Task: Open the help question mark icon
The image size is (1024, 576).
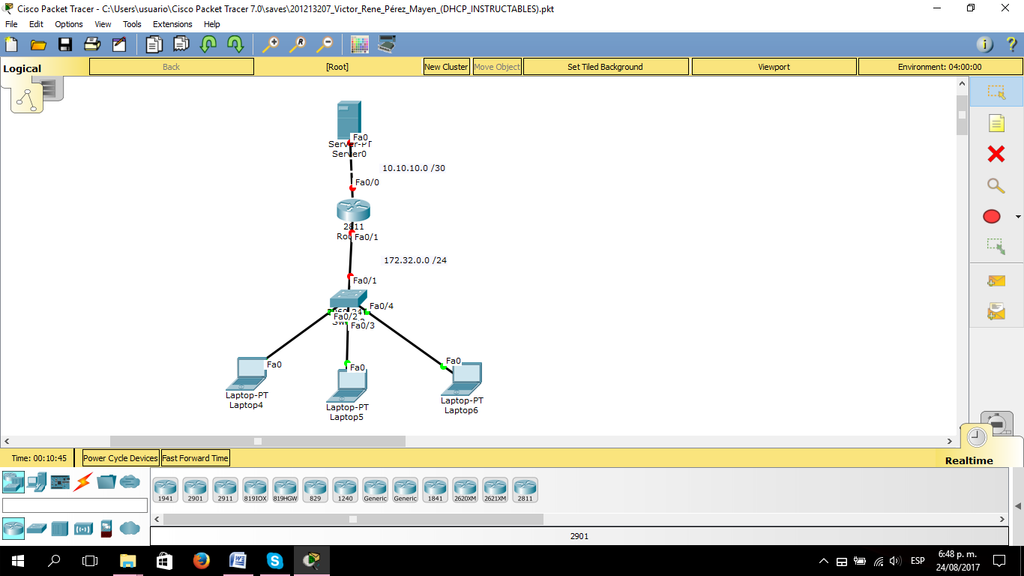Action: click(x=1012, y=44)
